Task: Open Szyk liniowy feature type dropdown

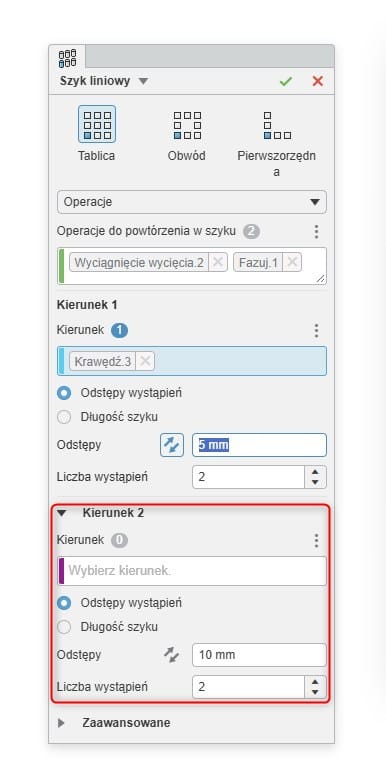Action: (x=143, y=81)
